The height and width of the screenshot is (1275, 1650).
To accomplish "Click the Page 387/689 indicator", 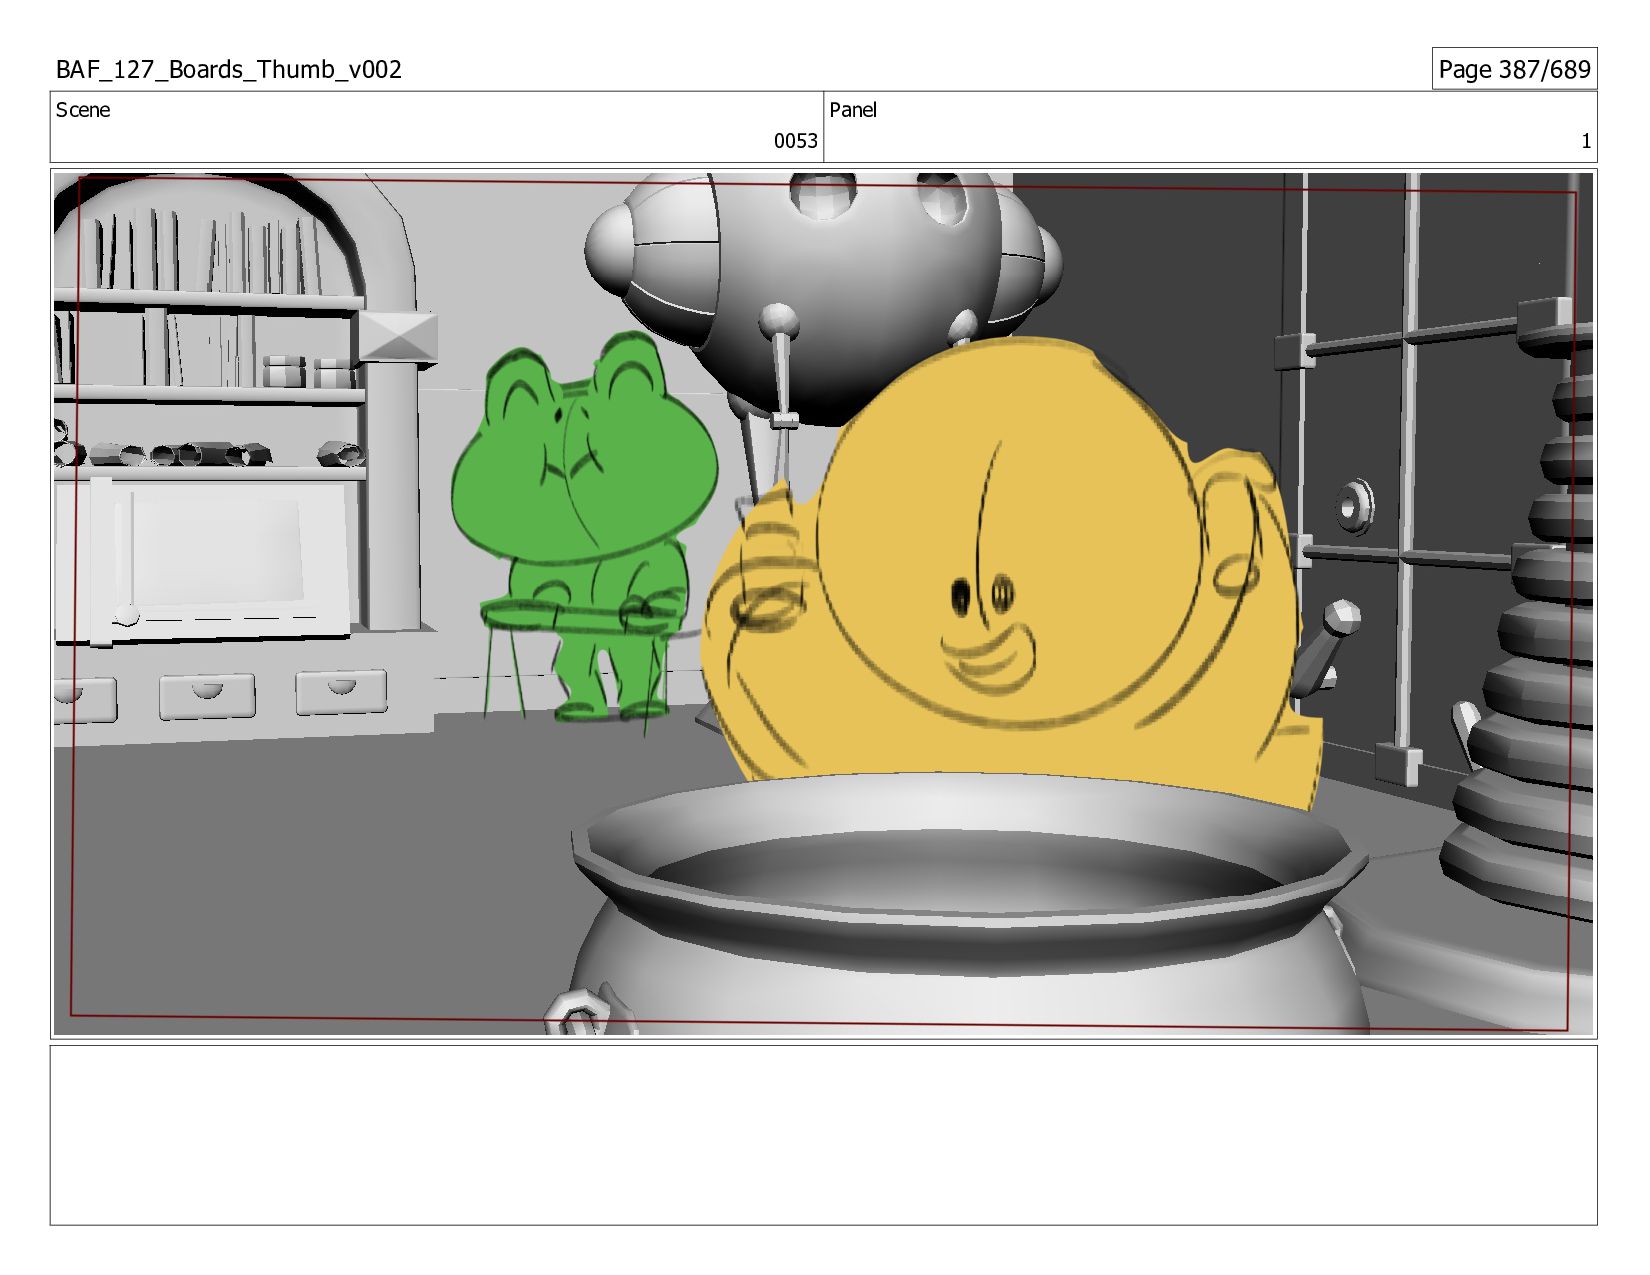I will pos(1514,69).
